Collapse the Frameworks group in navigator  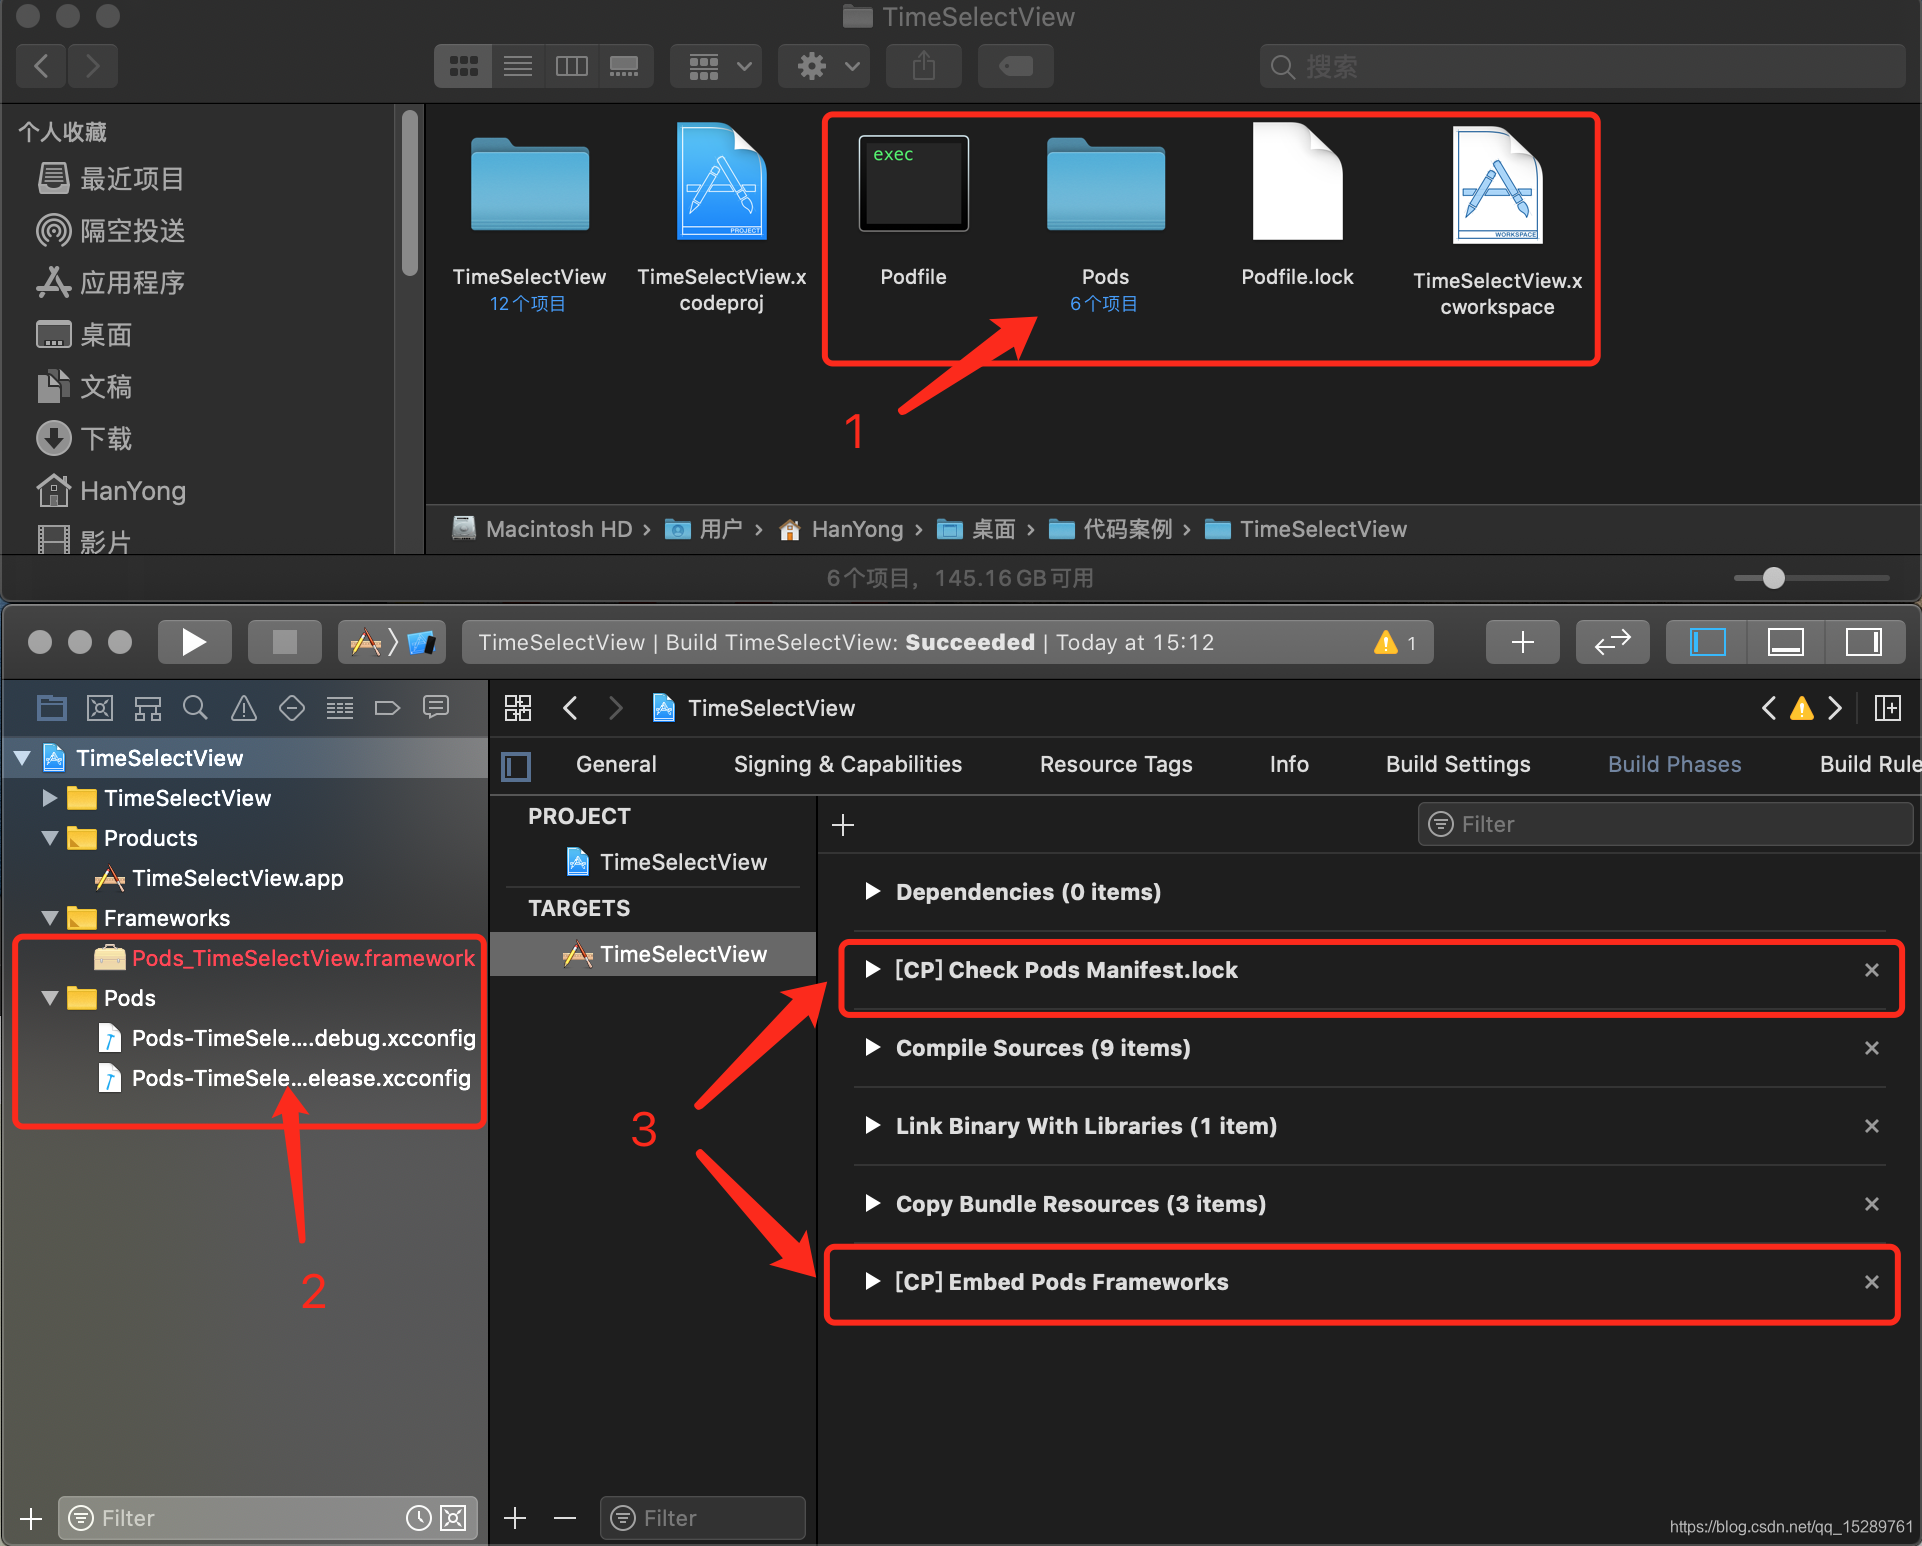click(50, 918)
